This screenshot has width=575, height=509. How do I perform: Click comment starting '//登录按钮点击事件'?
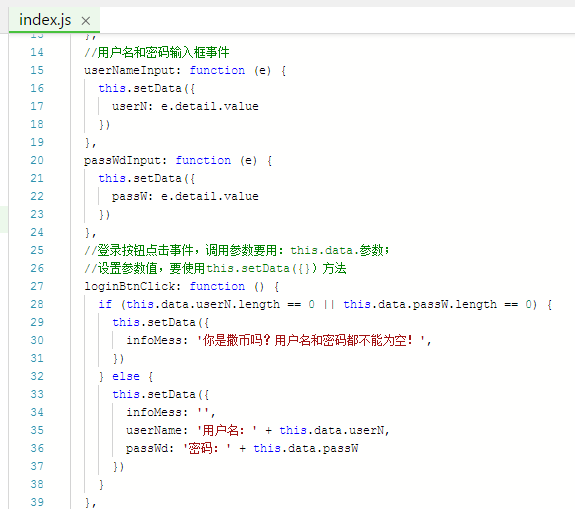[237, 250]
